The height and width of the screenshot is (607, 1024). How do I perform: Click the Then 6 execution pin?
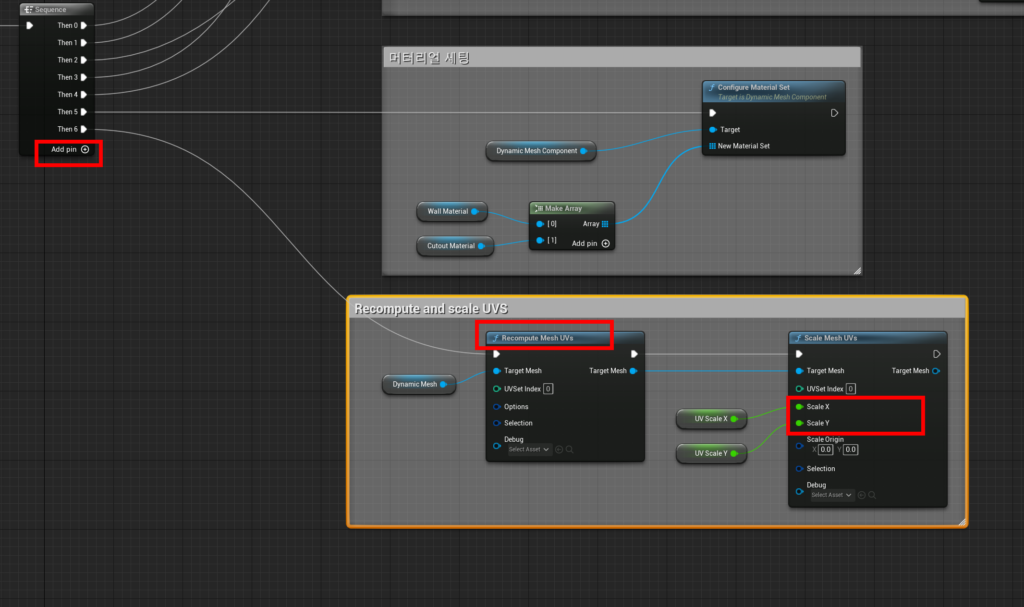tap(84, 129)
